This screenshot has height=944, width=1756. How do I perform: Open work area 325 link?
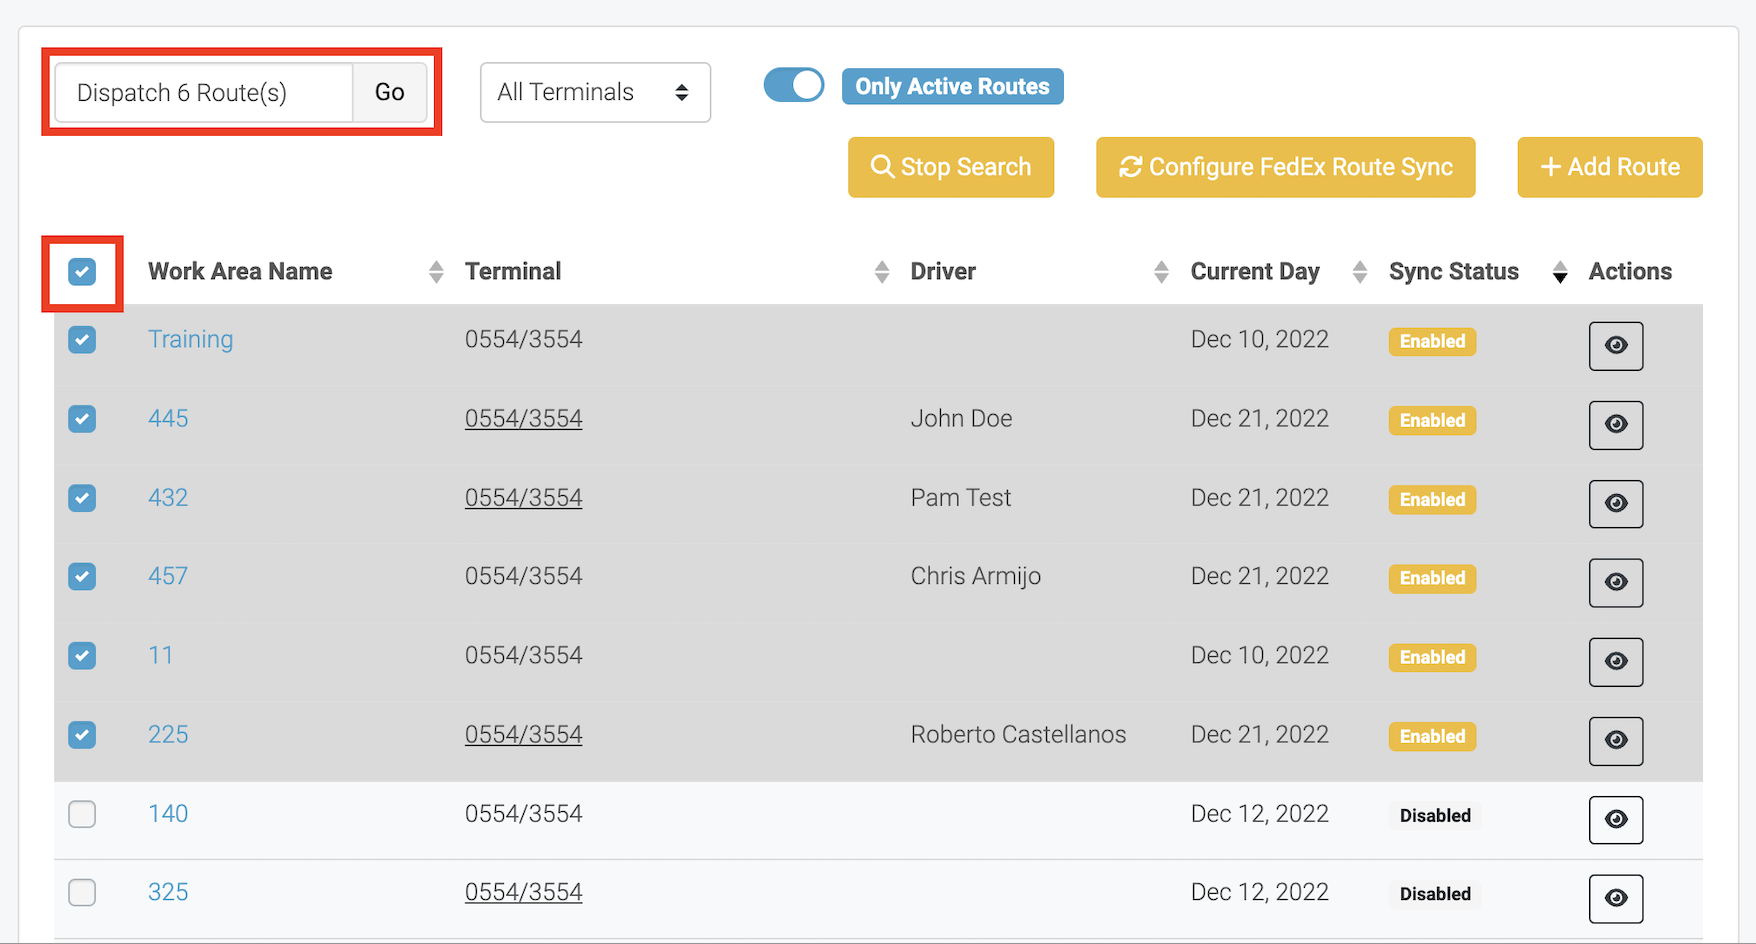click(168, 892)
